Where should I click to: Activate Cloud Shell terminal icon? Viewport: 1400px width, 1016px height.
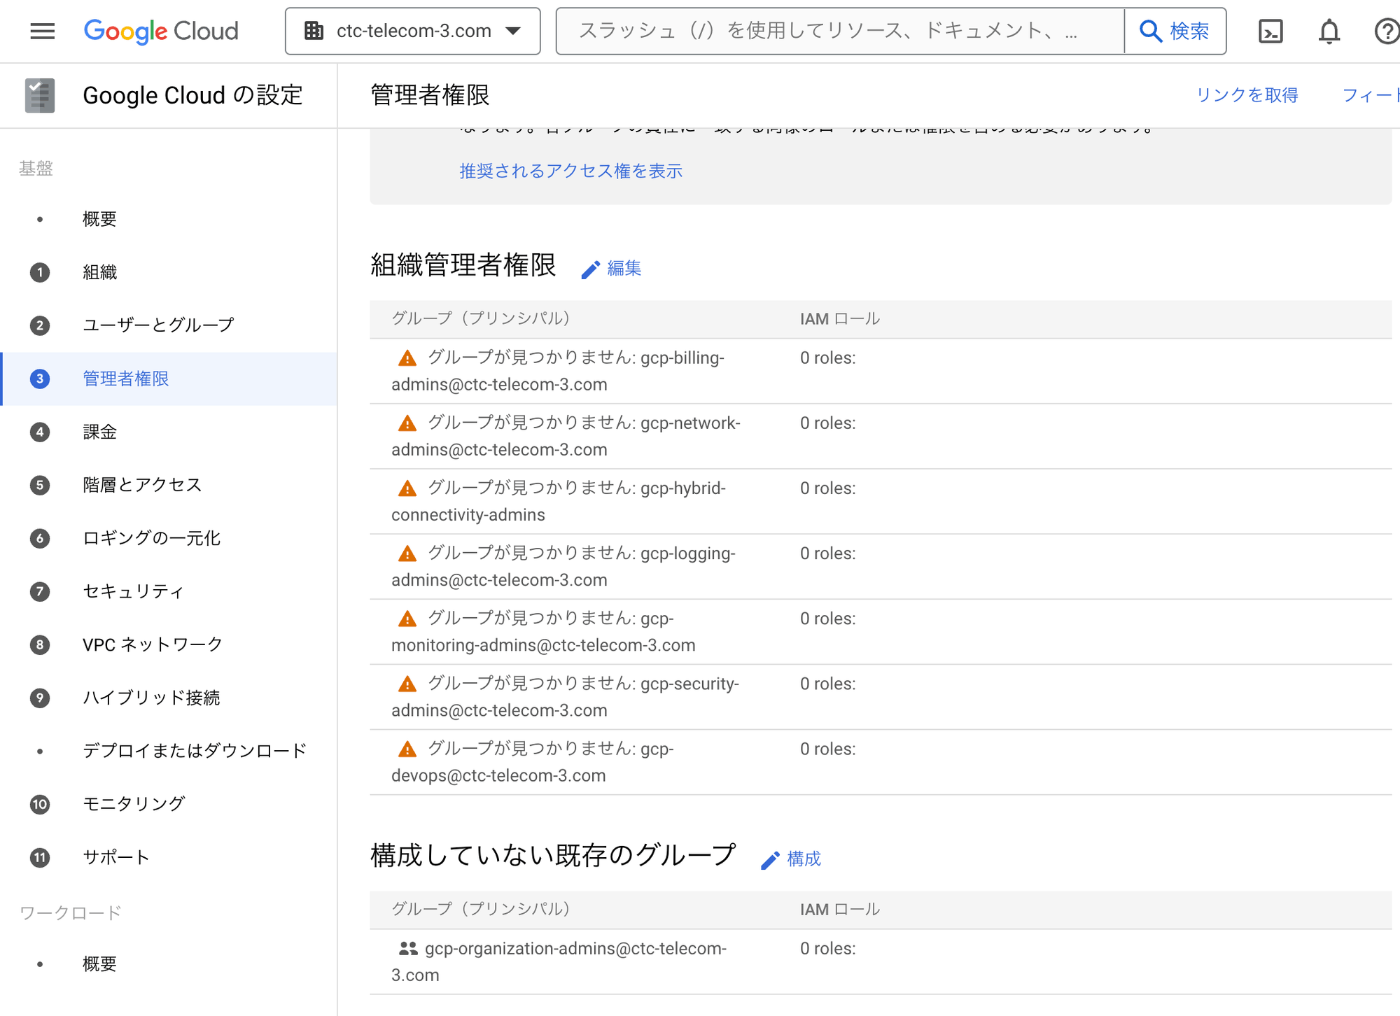click(1270, 32)
